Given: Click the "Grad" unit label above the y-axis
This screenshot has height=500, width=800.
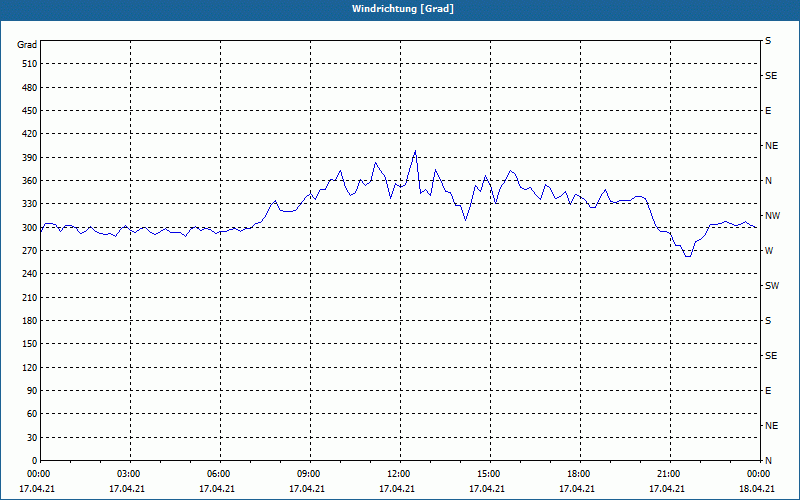Looking at the screenshot, I should pos(27,45).
